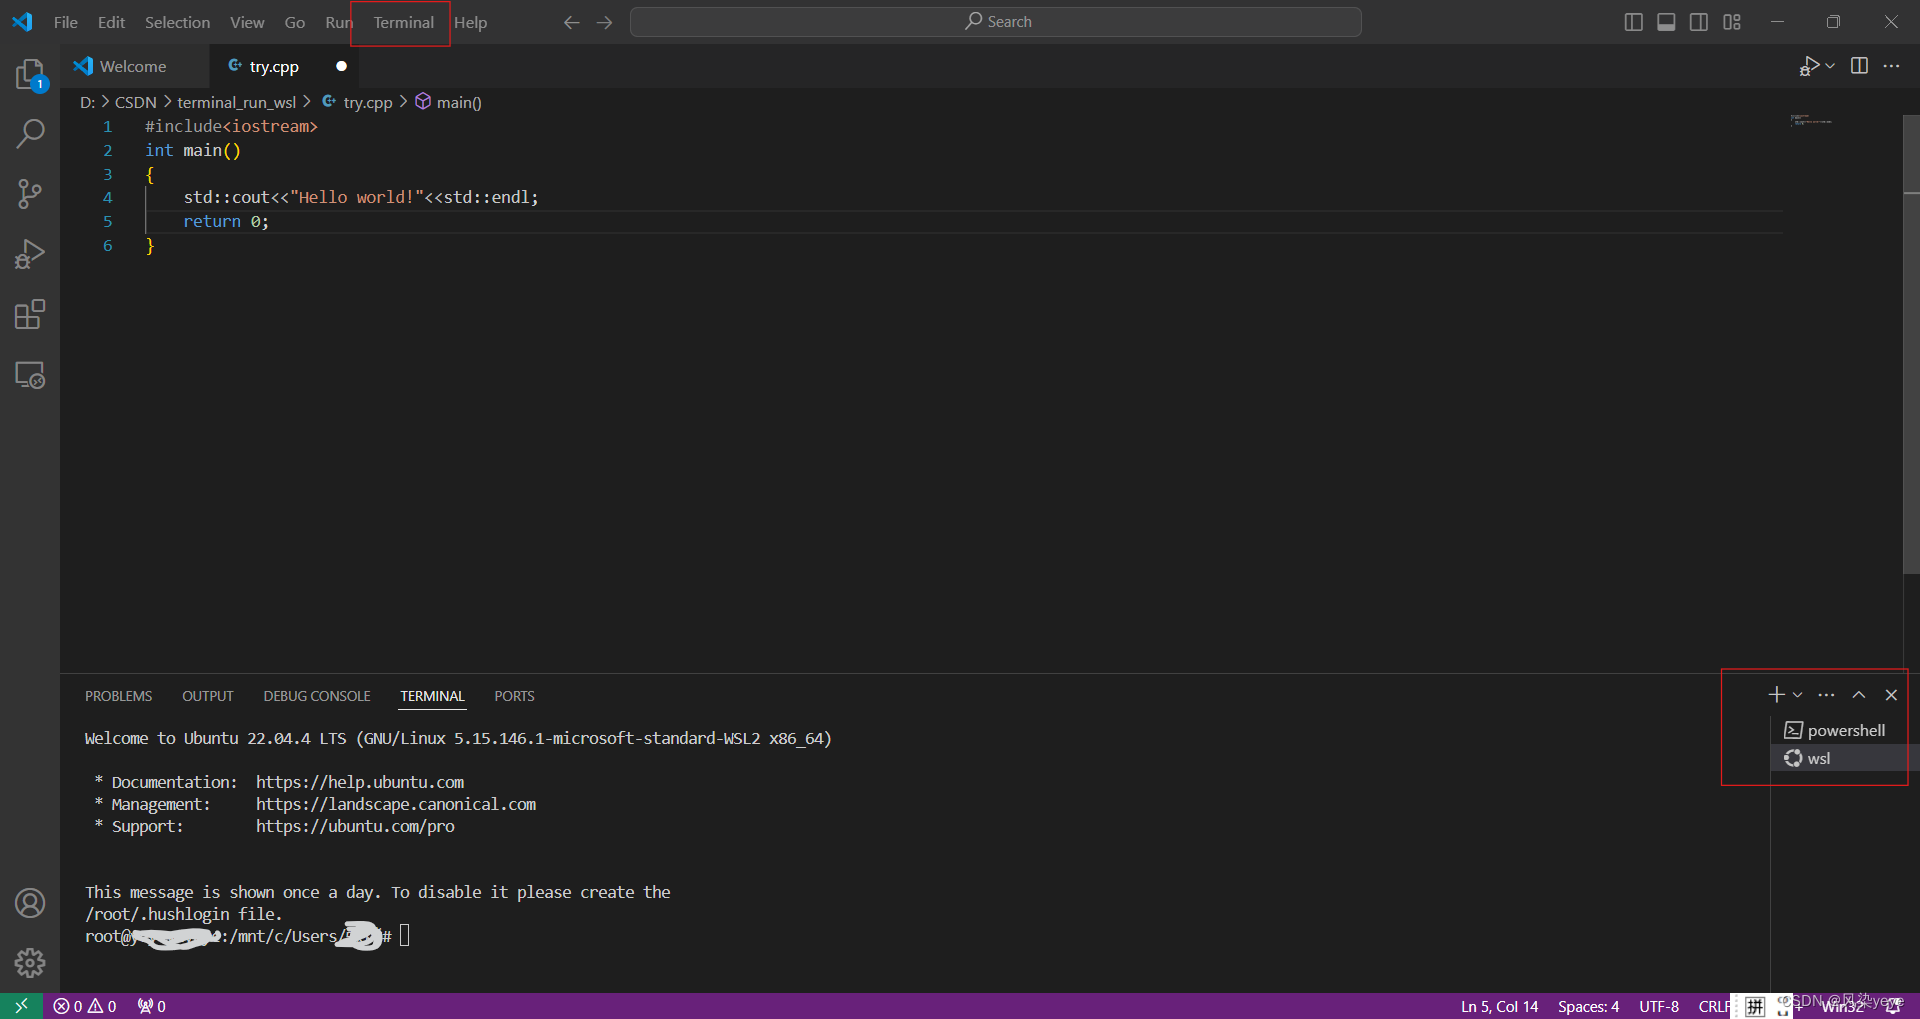Expand the terminal more actions ellipsis
1920x1019 pixels.
1827,694
